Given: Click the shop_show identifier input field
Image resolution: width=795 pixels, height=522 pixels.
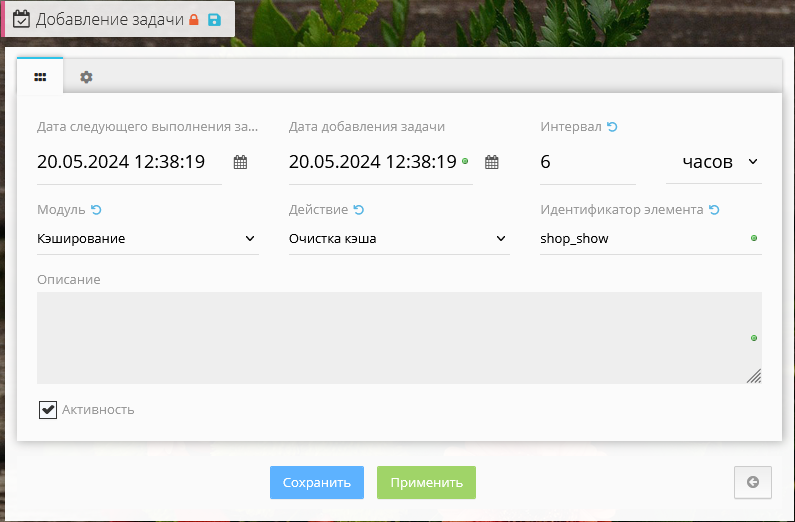Looking at the screenshot, I should pyautogui.click(x=640, y=239).
